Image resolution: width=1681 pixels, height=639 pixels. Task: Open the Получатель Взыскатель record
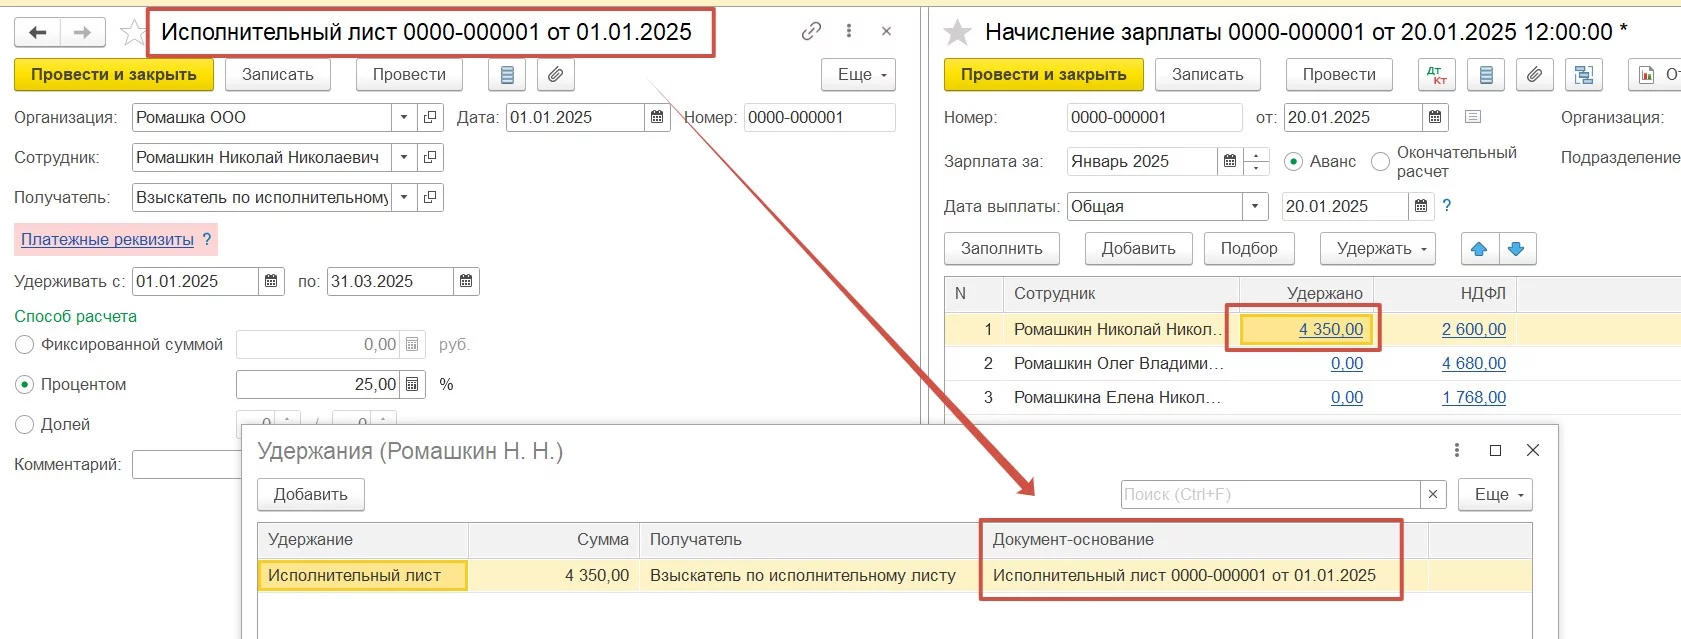click(430, 197)
